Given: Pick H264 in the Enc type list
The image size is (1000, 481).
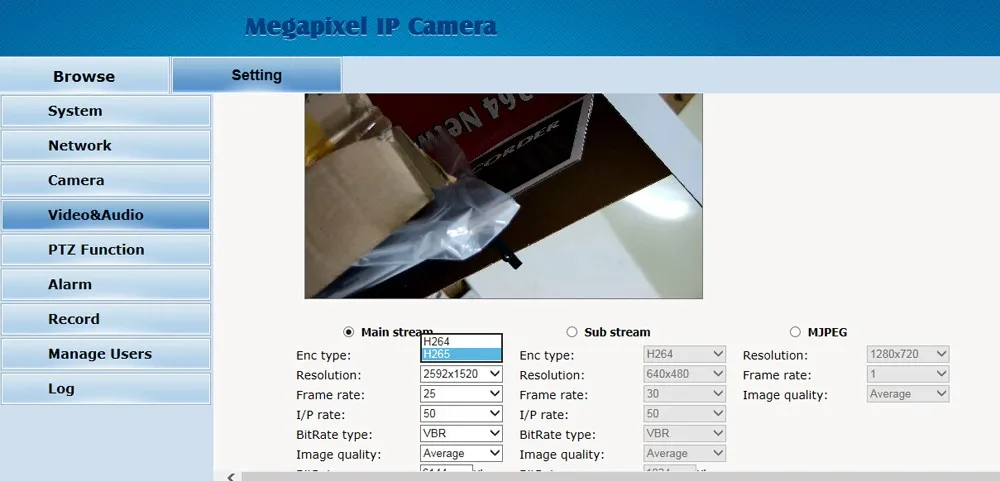Looking at the screenshot, I should coord(461,342).
